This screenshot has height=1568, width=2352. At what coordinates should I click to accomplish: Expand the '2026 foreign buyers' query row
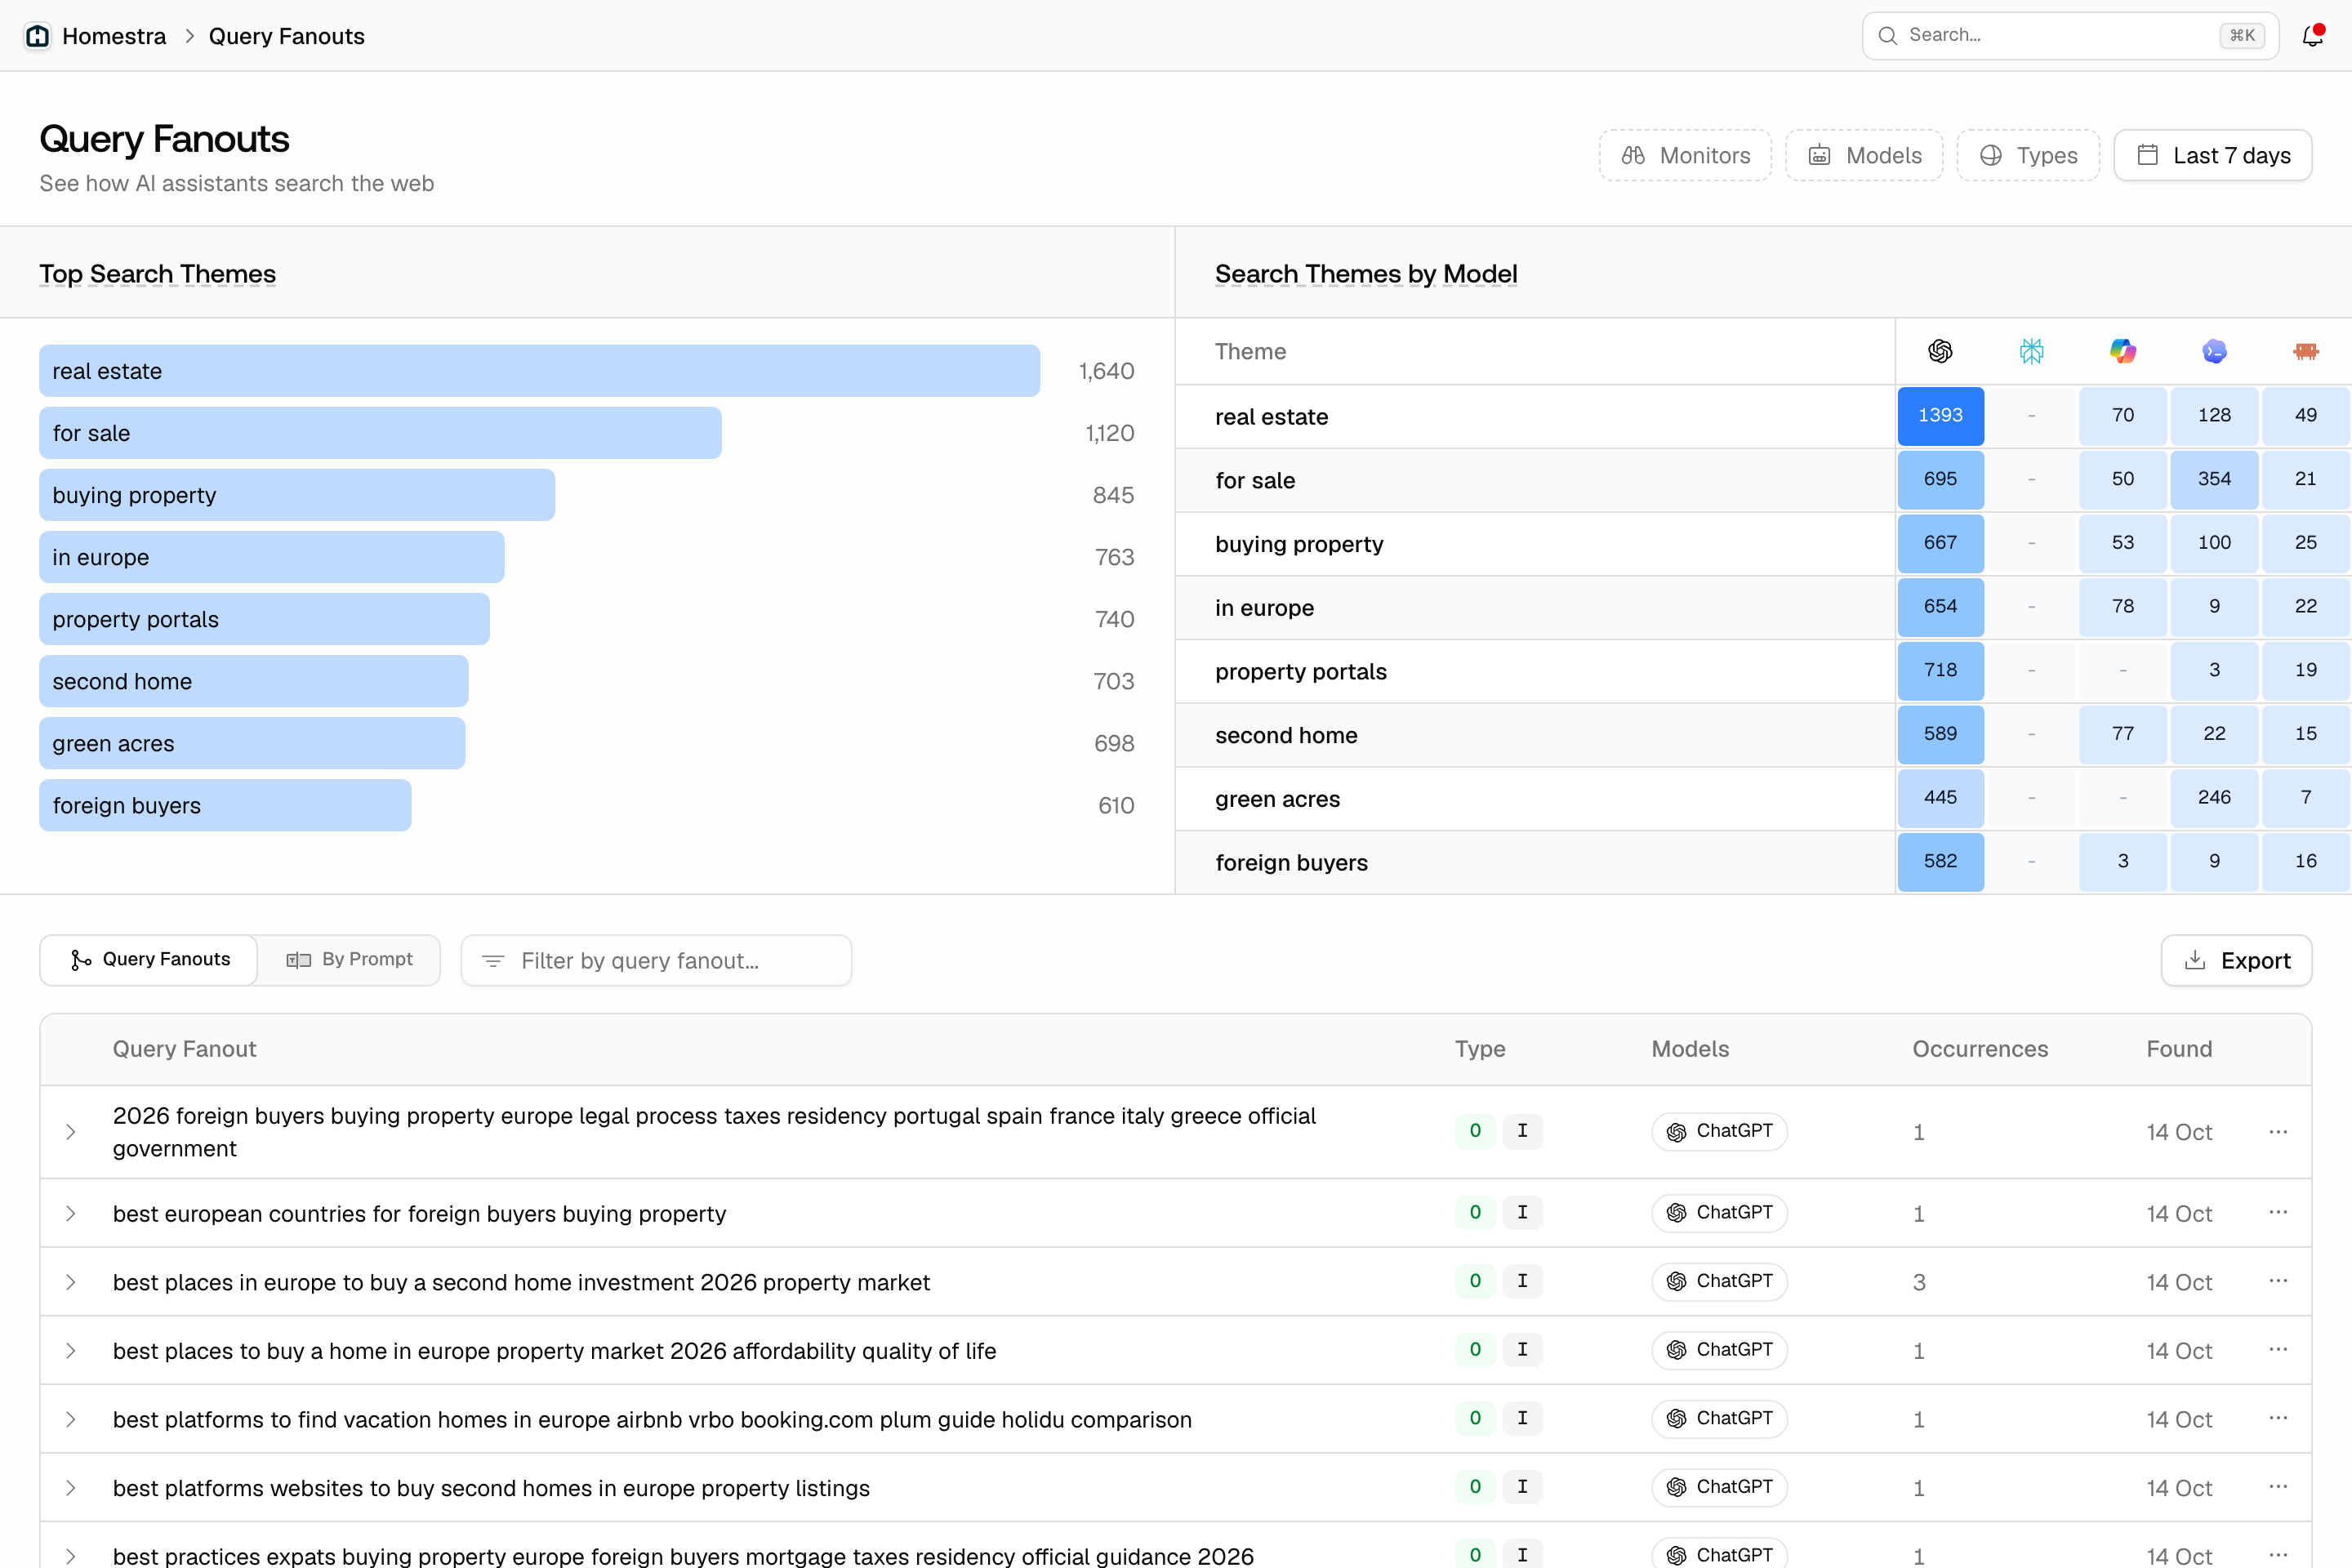click(x=71, y=1132)
